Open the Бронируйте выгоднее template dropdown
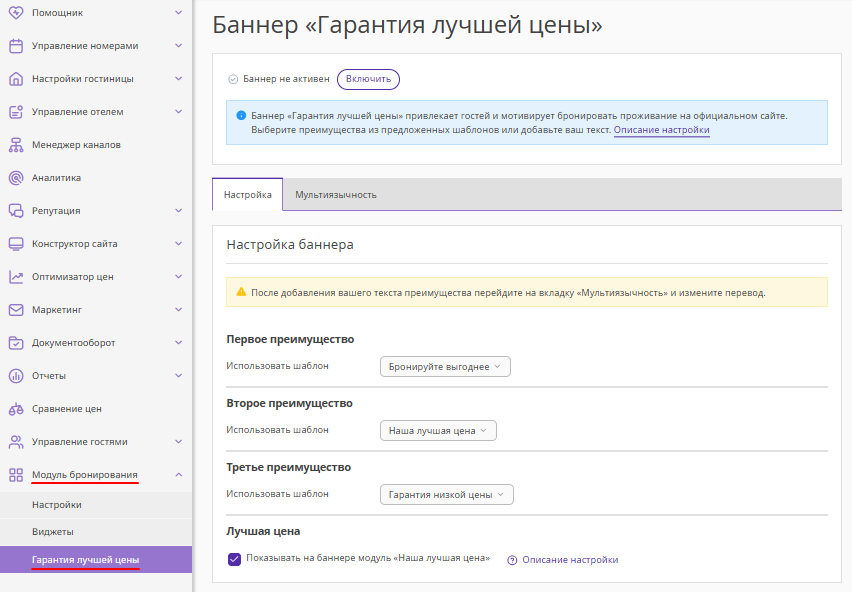The height and width of the screenshot is (592, 852). click(x=445, y=367)
